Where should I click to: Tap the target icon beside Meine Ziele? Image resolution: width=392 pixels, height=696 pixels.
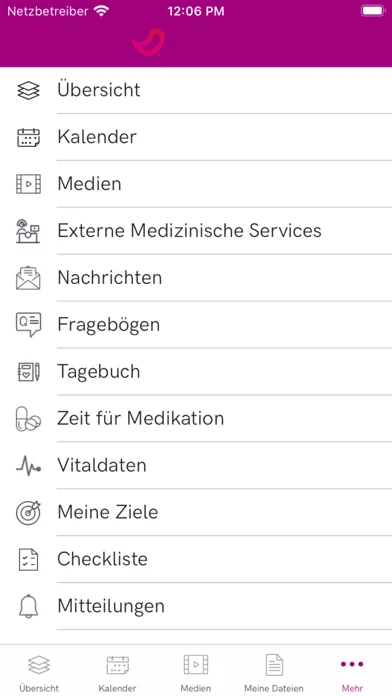point(28,513)
